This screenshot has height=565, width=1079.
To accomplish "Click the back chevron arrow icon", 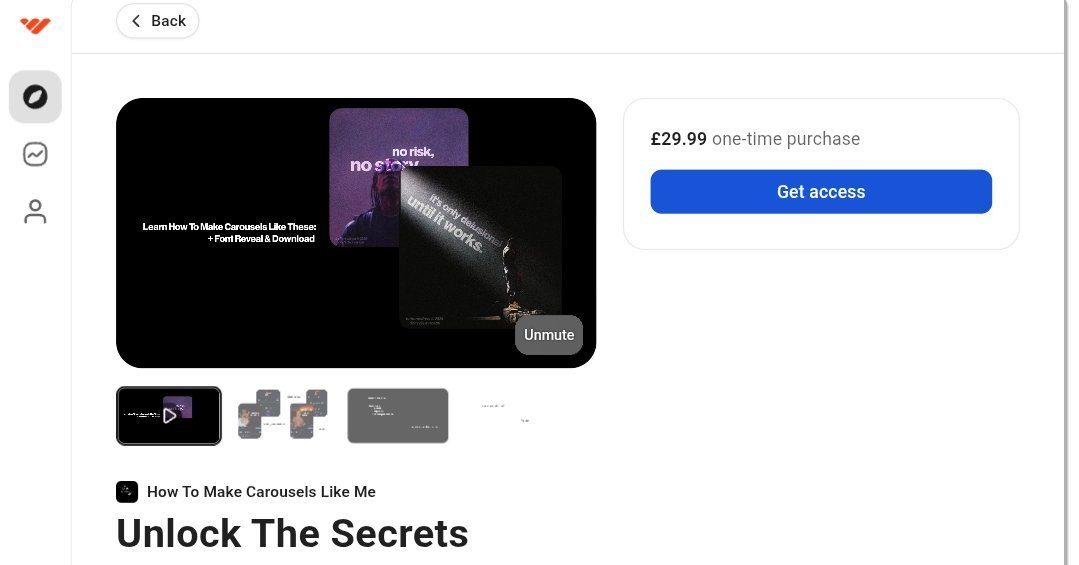I will (x=136, y=21).
